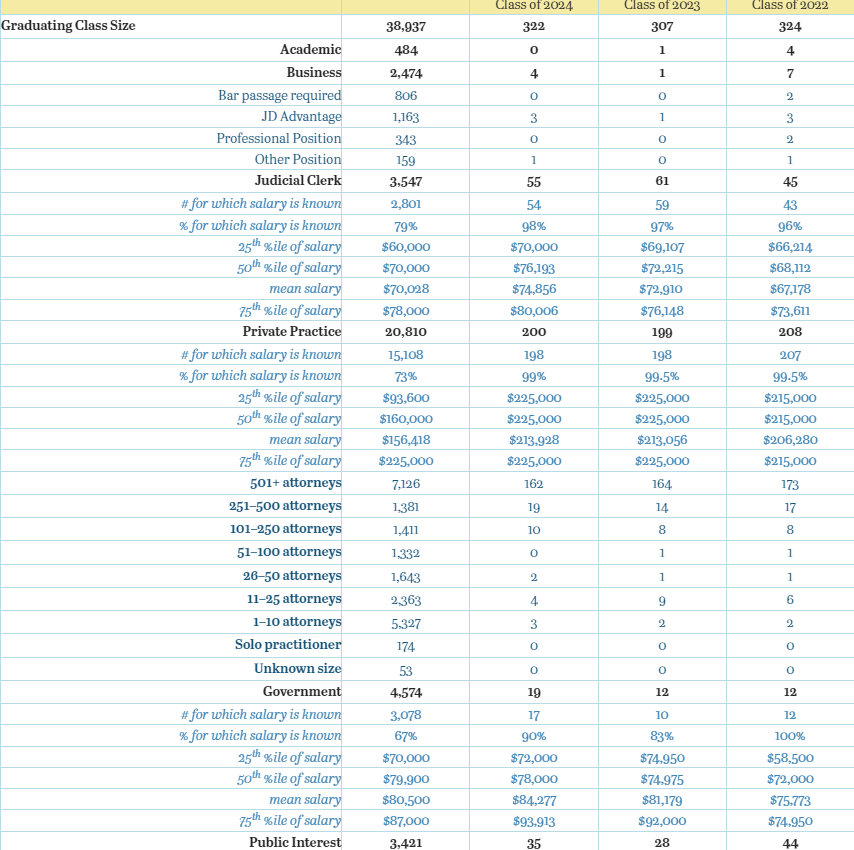Viewport: 854px width, 850px height.
Task: Select the 100% salary-known percentage
Action: (790, 737)
